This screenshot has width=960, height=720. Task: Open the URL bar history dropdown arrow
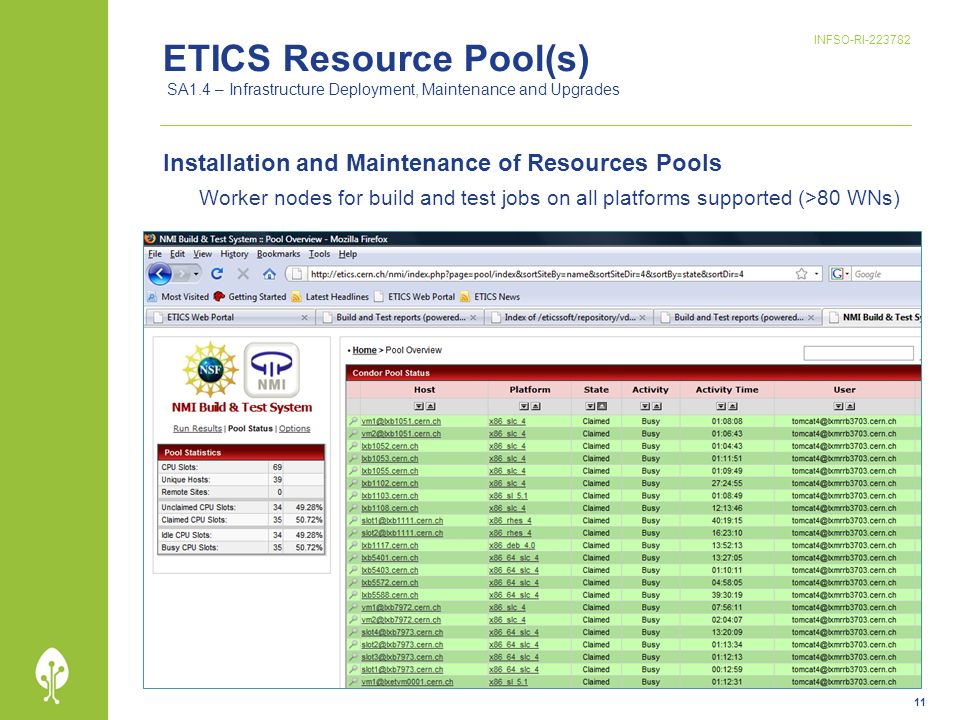tap(816, 274)
